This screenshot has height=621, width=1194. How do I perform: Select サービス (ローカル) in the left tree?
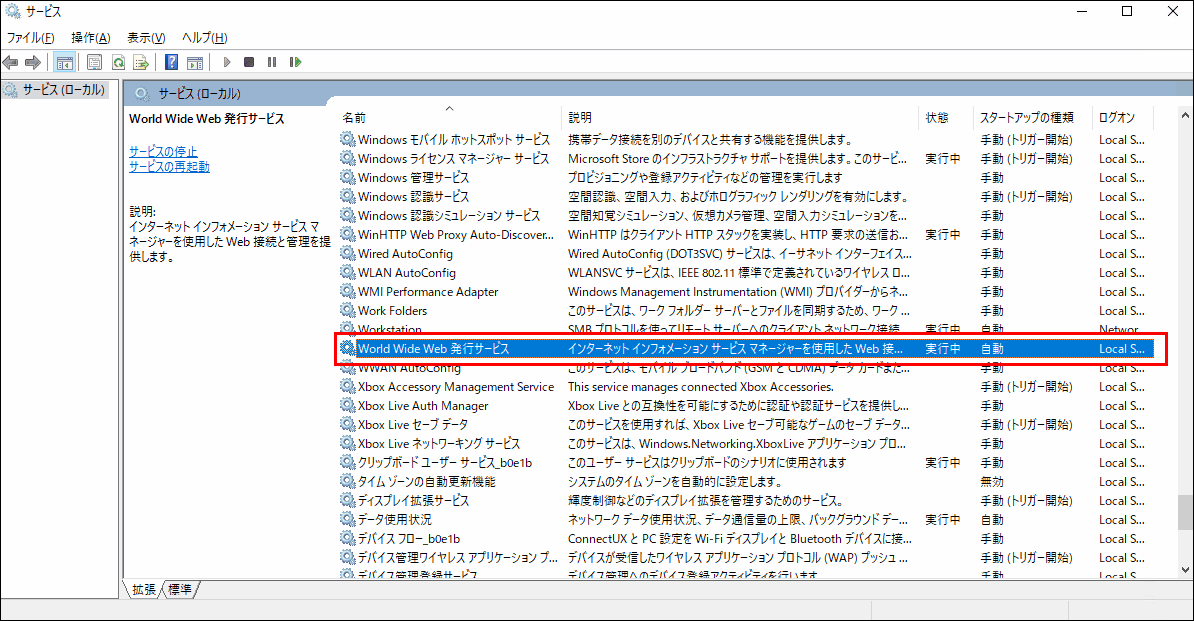point(55,90)
